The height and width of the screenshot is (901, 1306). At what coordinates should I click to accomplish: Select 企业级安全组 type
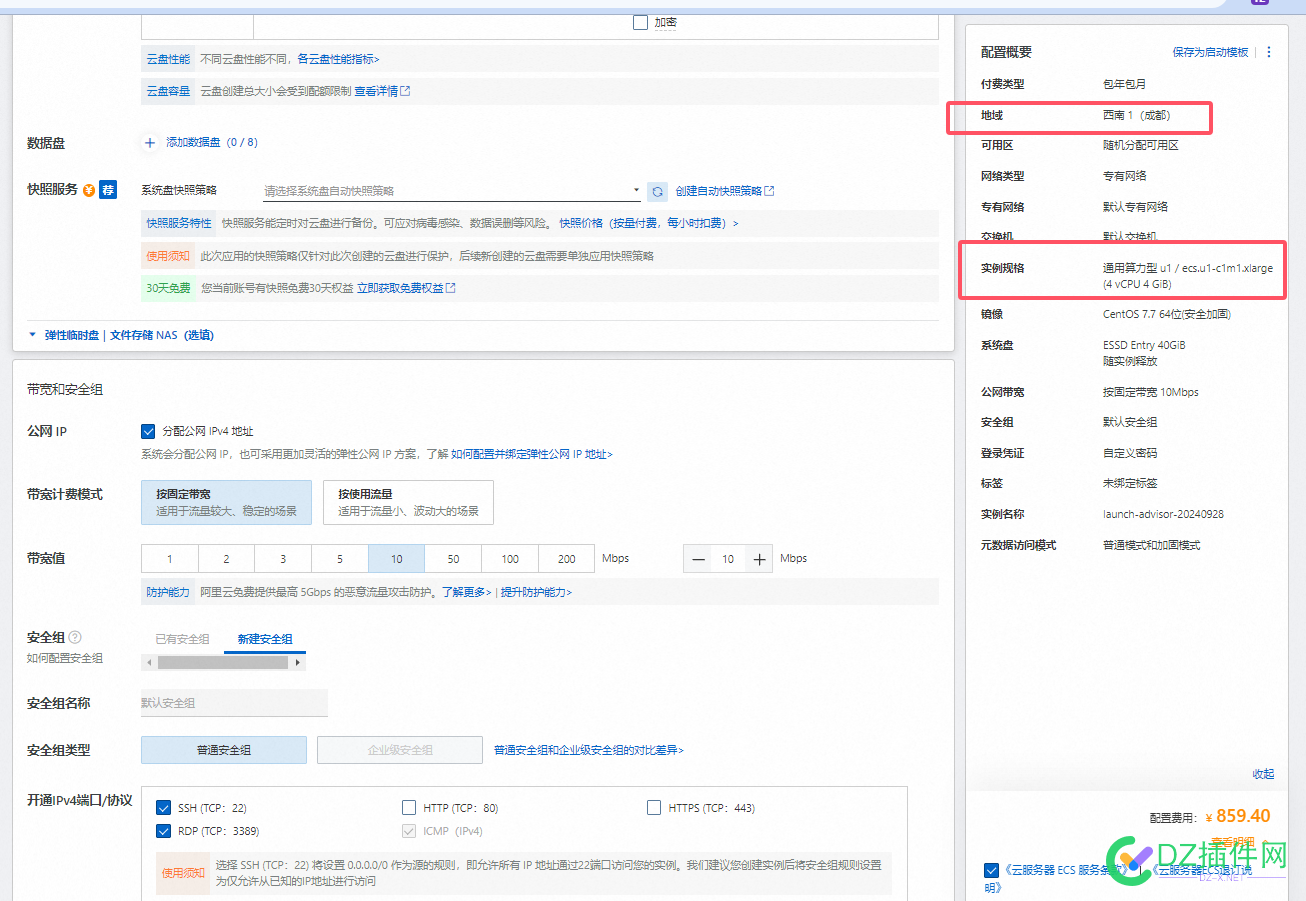[400, 750]
